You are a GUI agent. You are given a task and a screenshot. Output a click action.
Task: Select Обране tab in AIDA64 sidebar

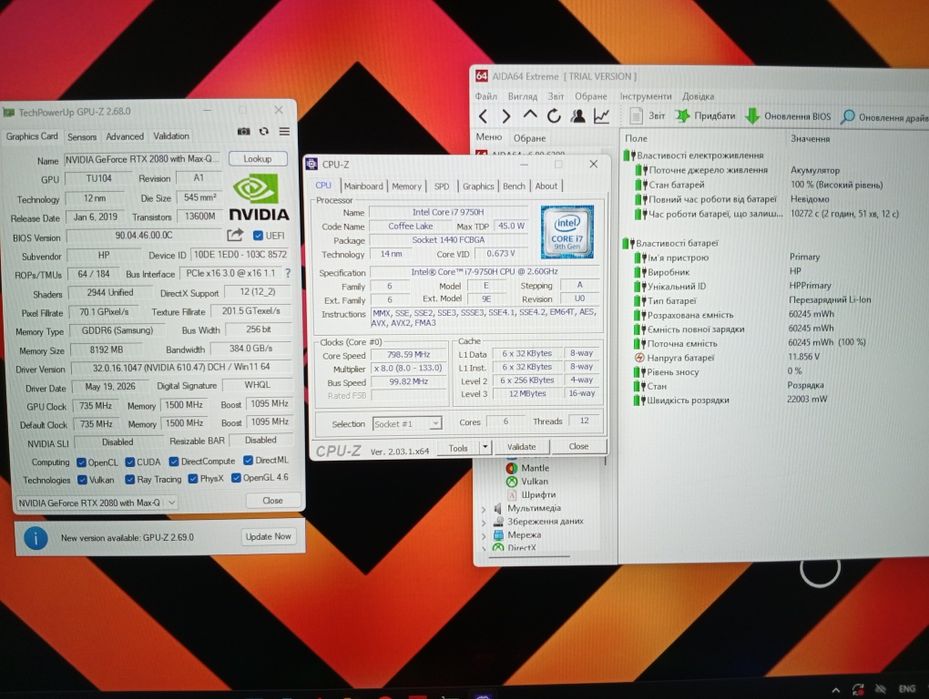click(x=529, y=138)
